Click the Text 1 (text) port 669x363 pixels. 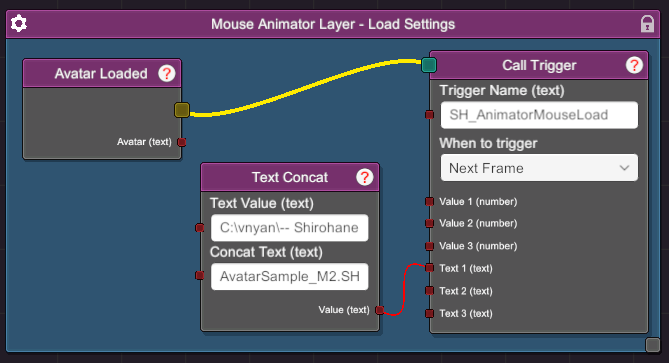430,268
